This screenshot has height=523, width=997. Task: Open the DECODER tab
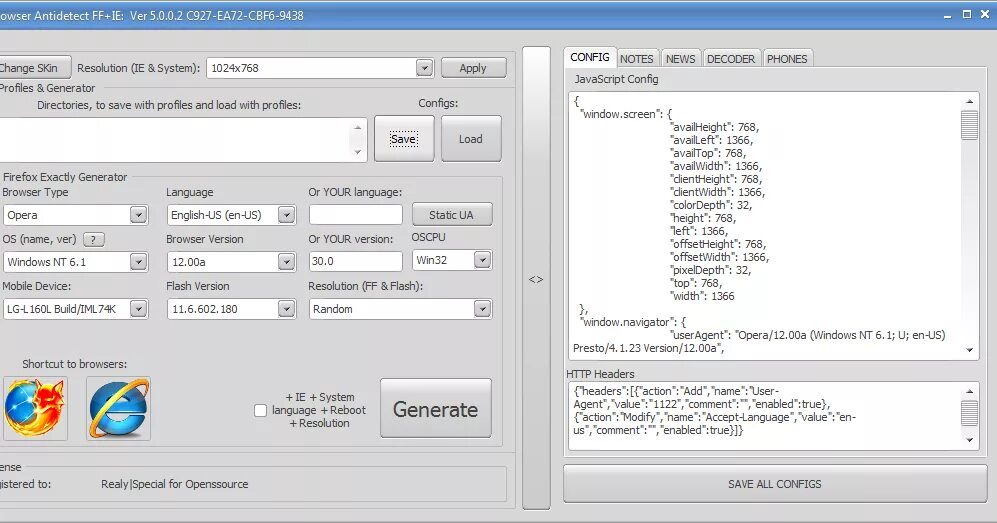pyautogui.click(x=731, y=58)
